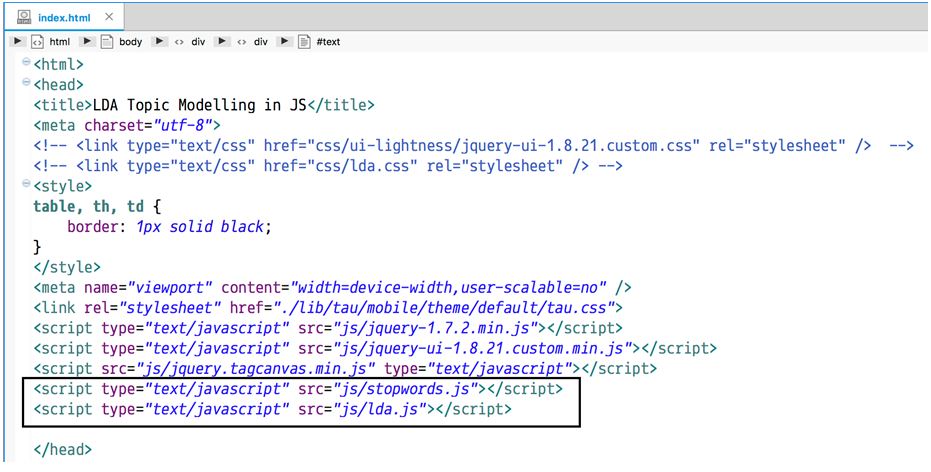Expand the arrow before body breadcrumb

[x=88, y=42]
